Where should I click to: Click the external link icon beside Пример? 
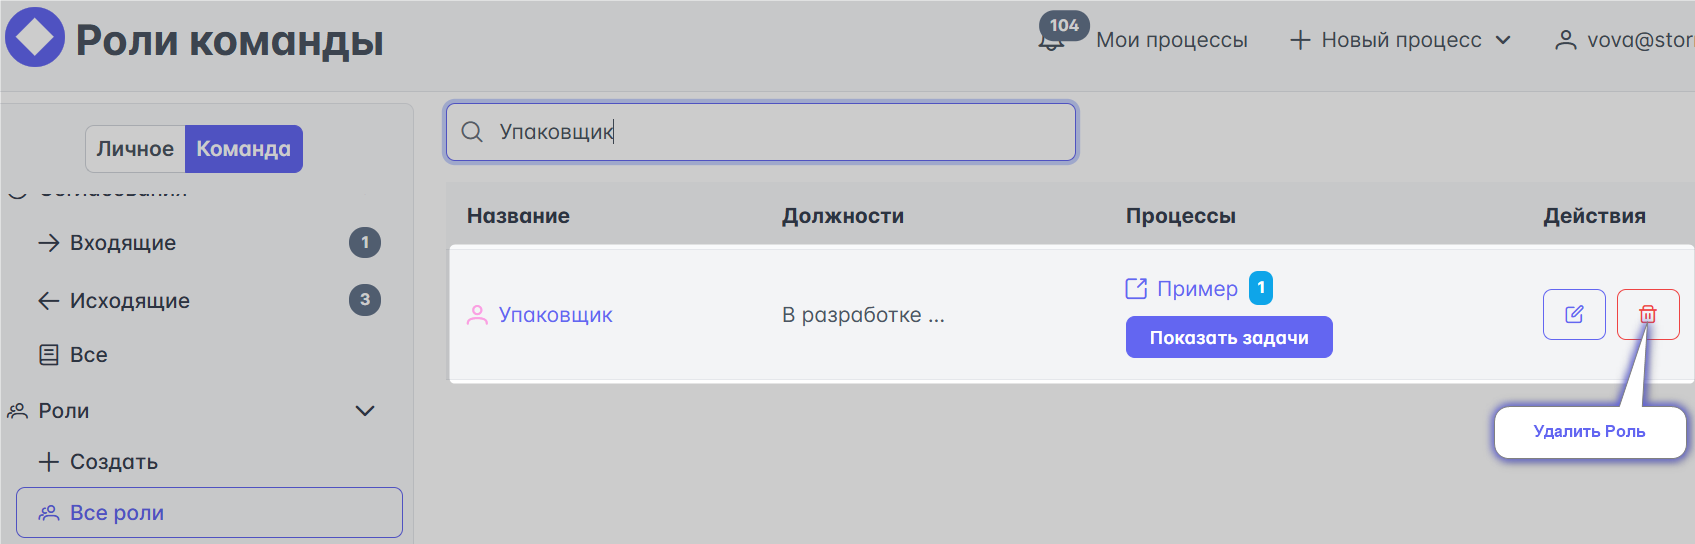(x=1136, y=289)
